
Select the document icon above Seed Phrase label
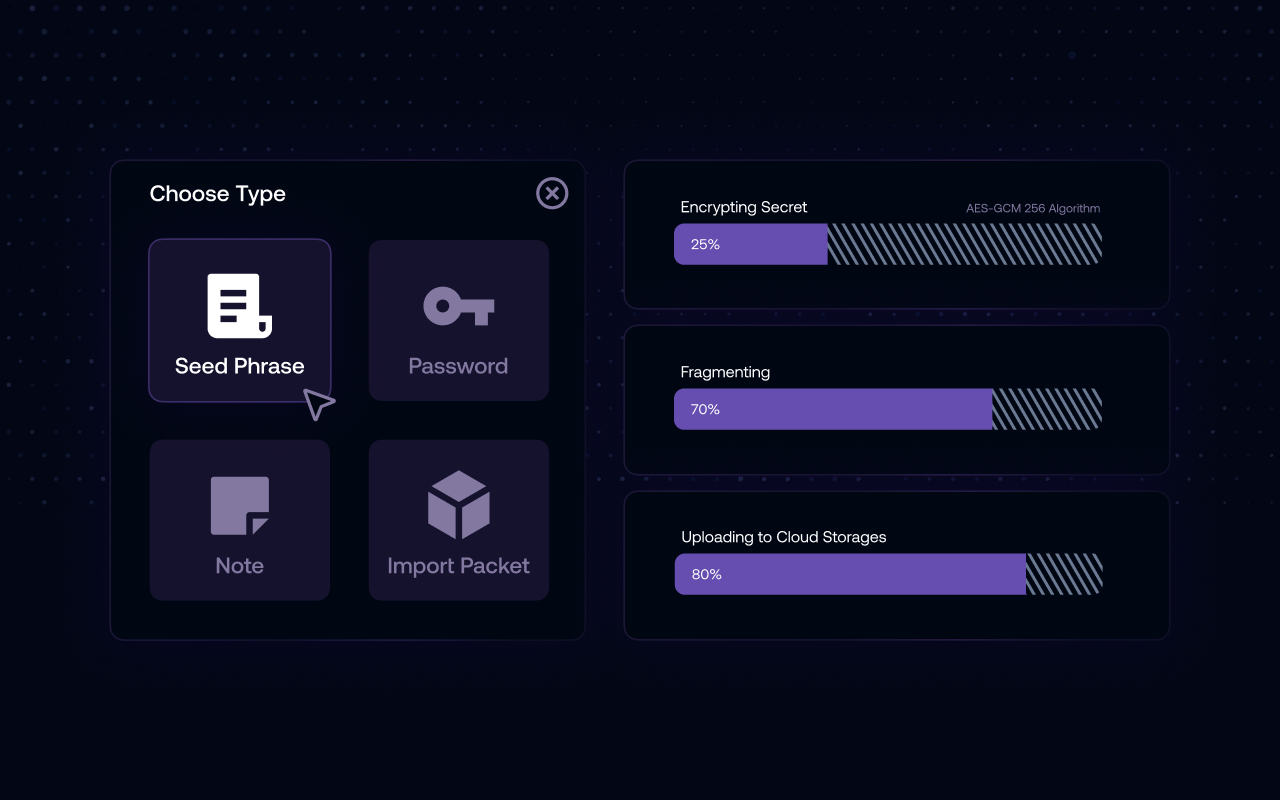coord(239,305)
